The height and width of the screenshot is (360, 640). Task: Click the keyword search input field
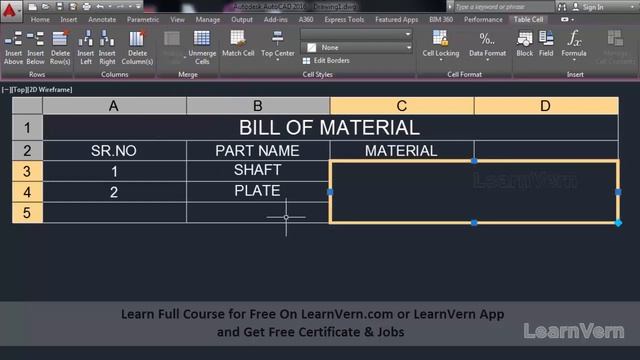504,7
